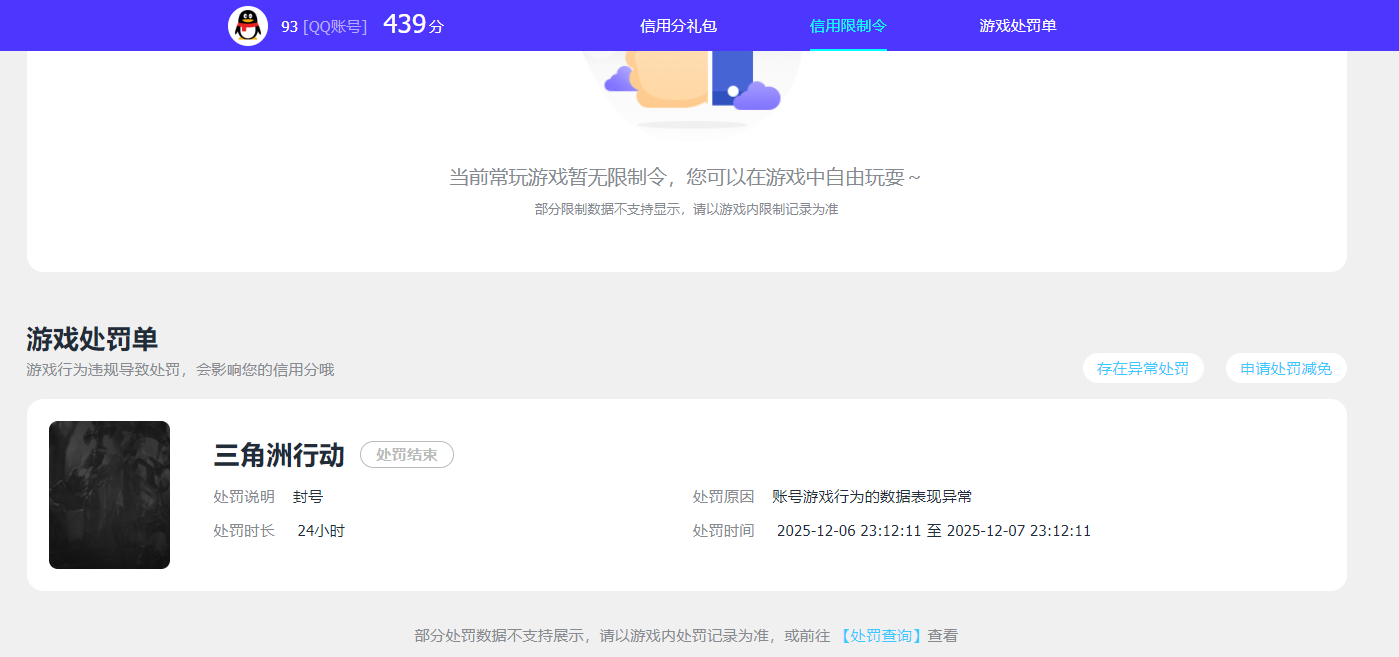Viewport: 1399px width, 657px height.
Task: Click the 存在异常处罚 button
Action: (x=1143, y=368)
